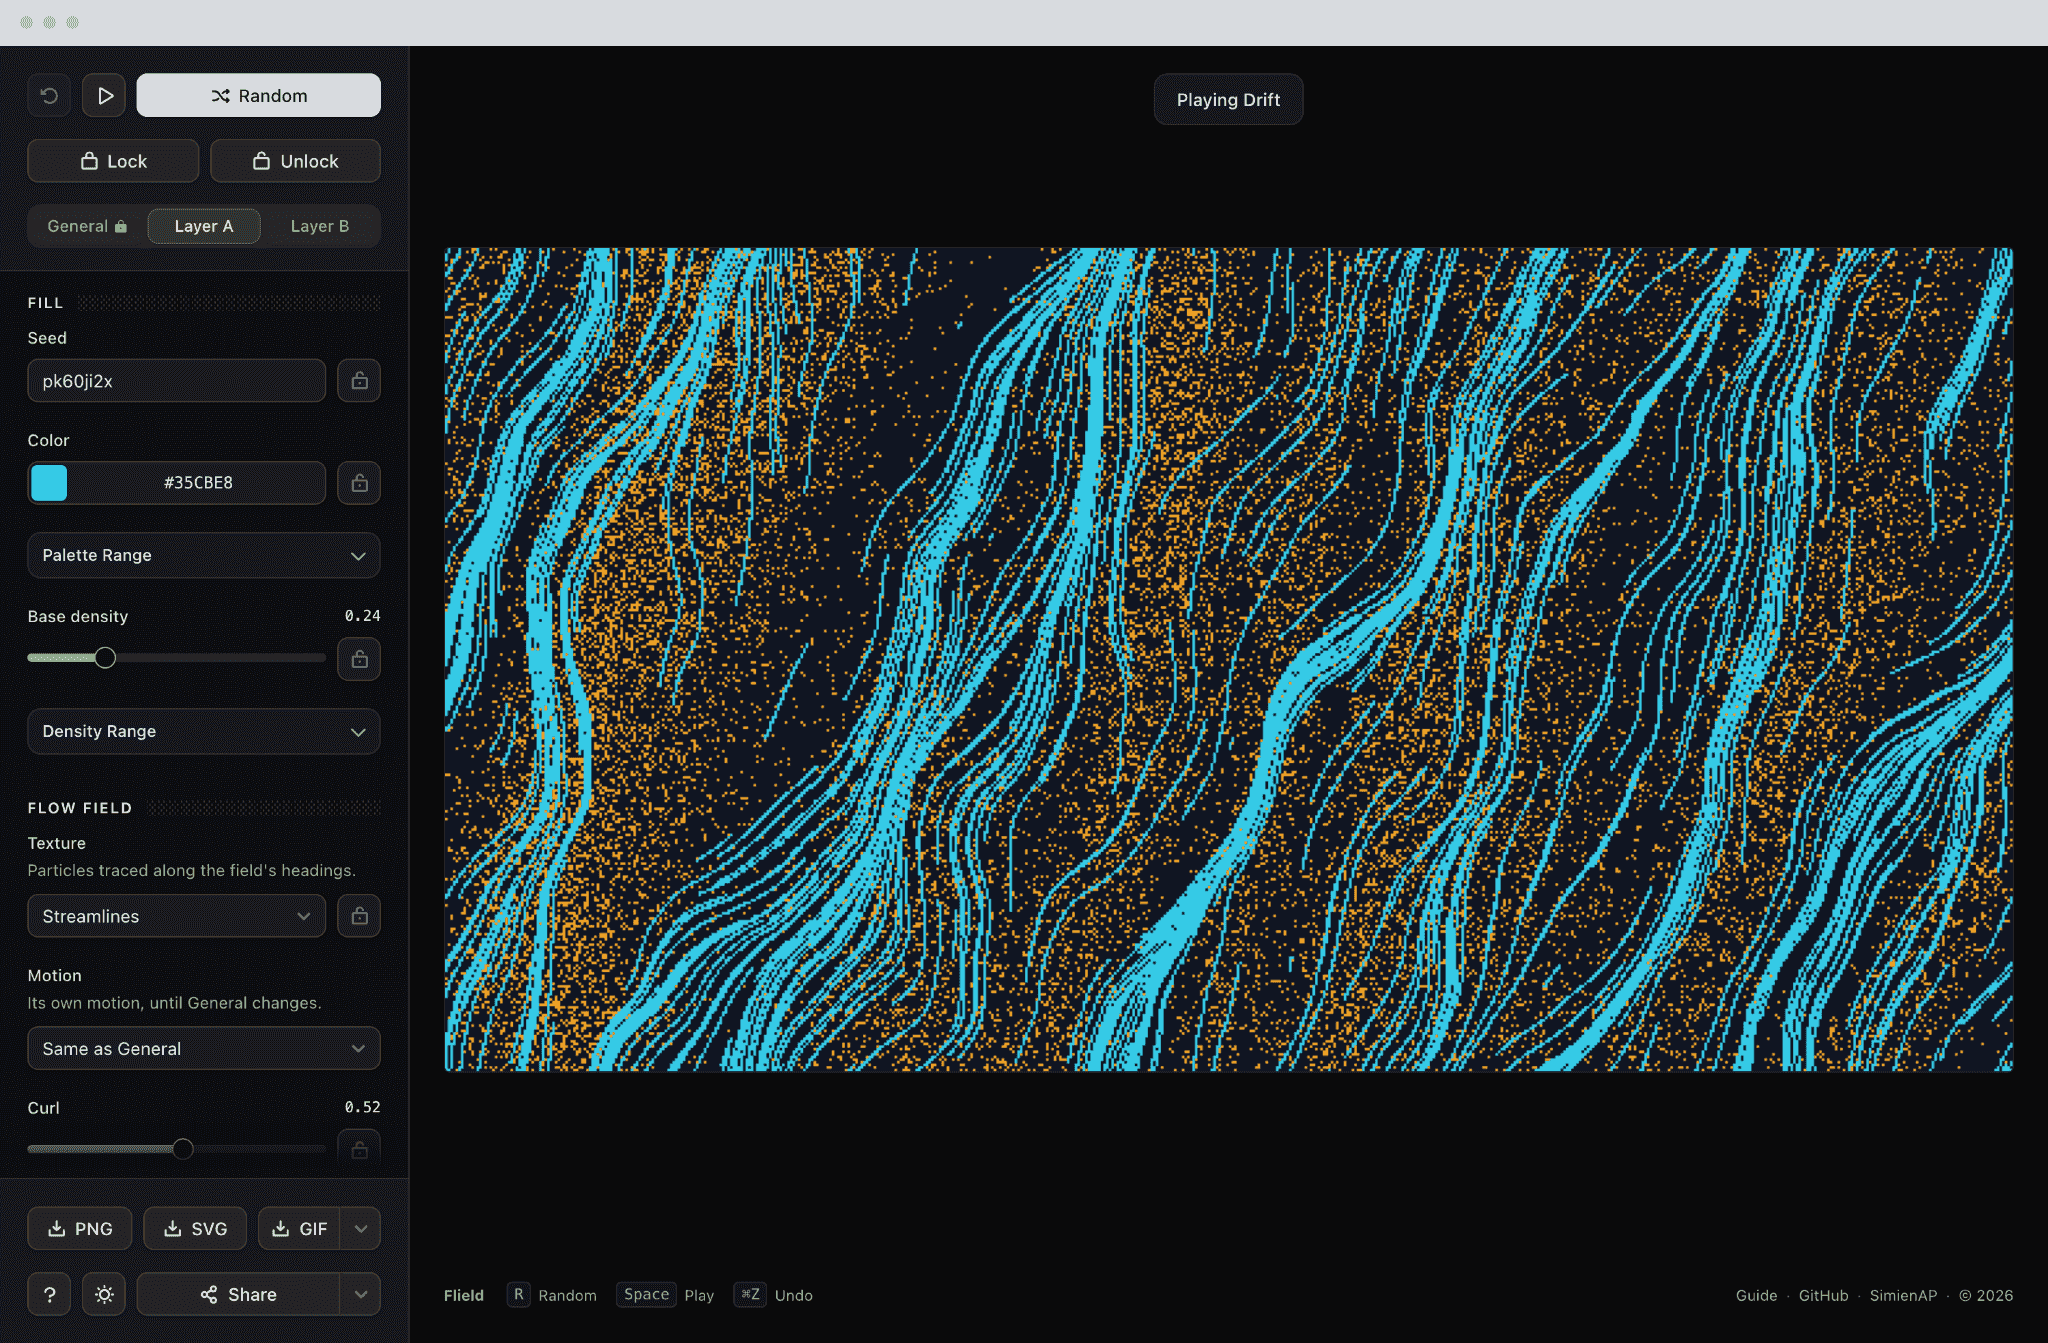Open the Share options chevron
This screenshot has width=2048, height=1343.
pyautogui.click(x=361, y=1295)
